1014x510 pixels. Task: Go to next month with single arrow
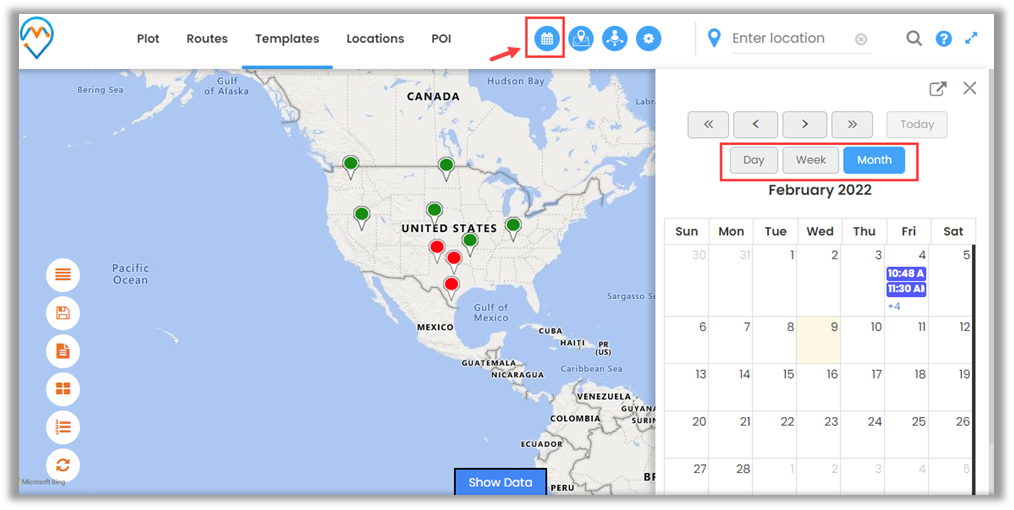pos(804,124)
